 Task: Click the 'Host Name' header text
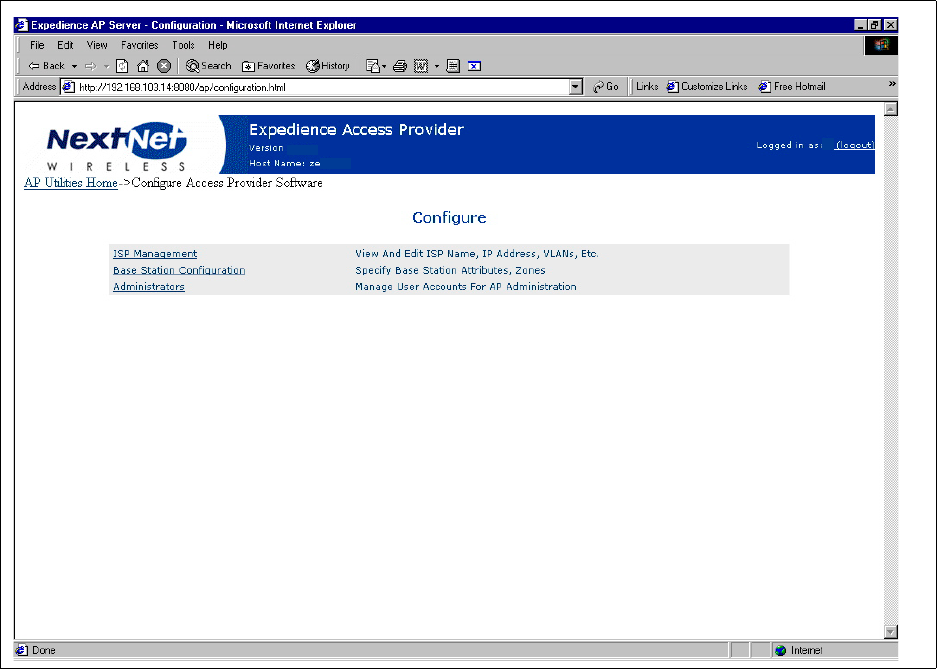285,163
